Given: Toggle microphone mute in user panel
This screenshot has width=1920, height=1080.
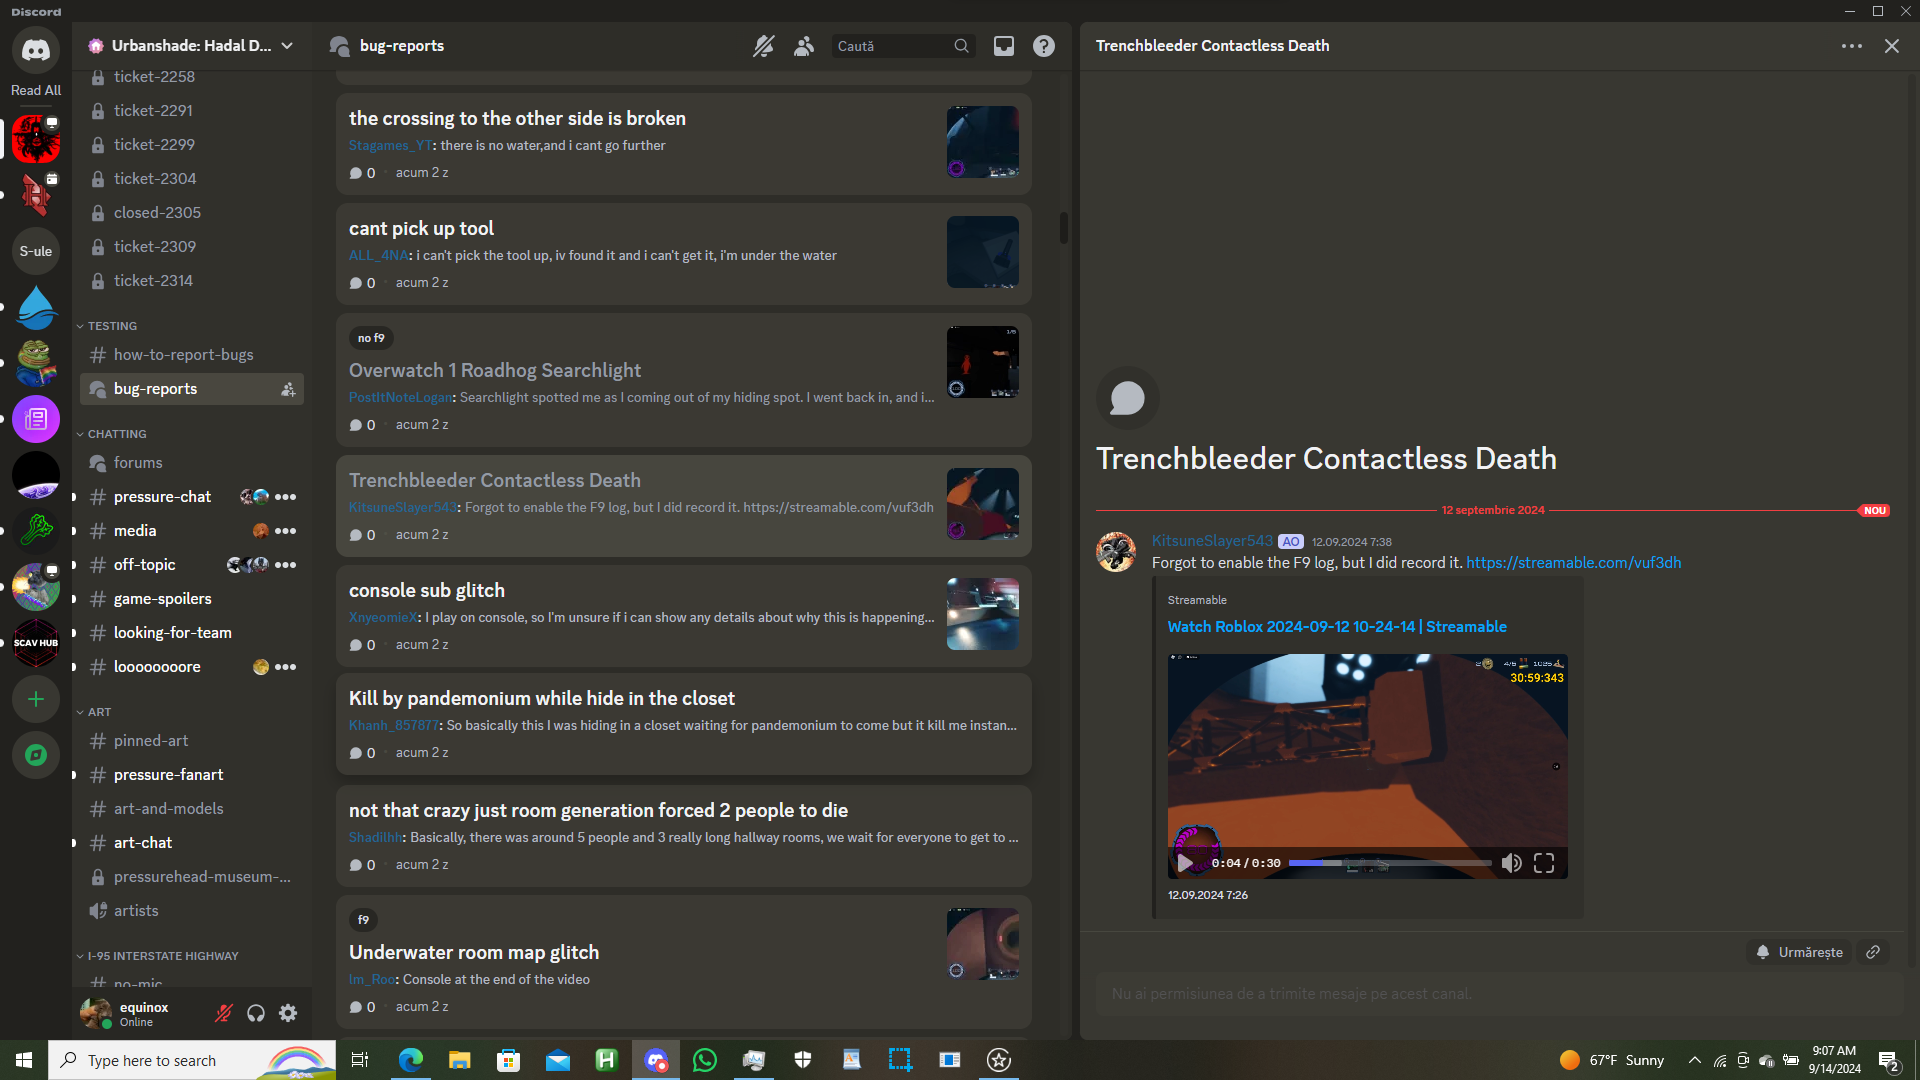Looking at the screenshot, I should 224,1013.
